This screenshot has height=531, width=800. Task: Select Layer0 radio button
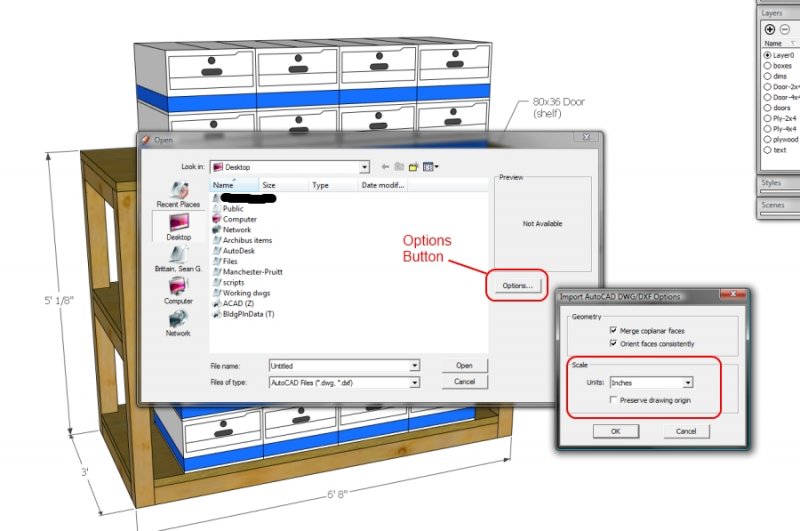point(767,55)
